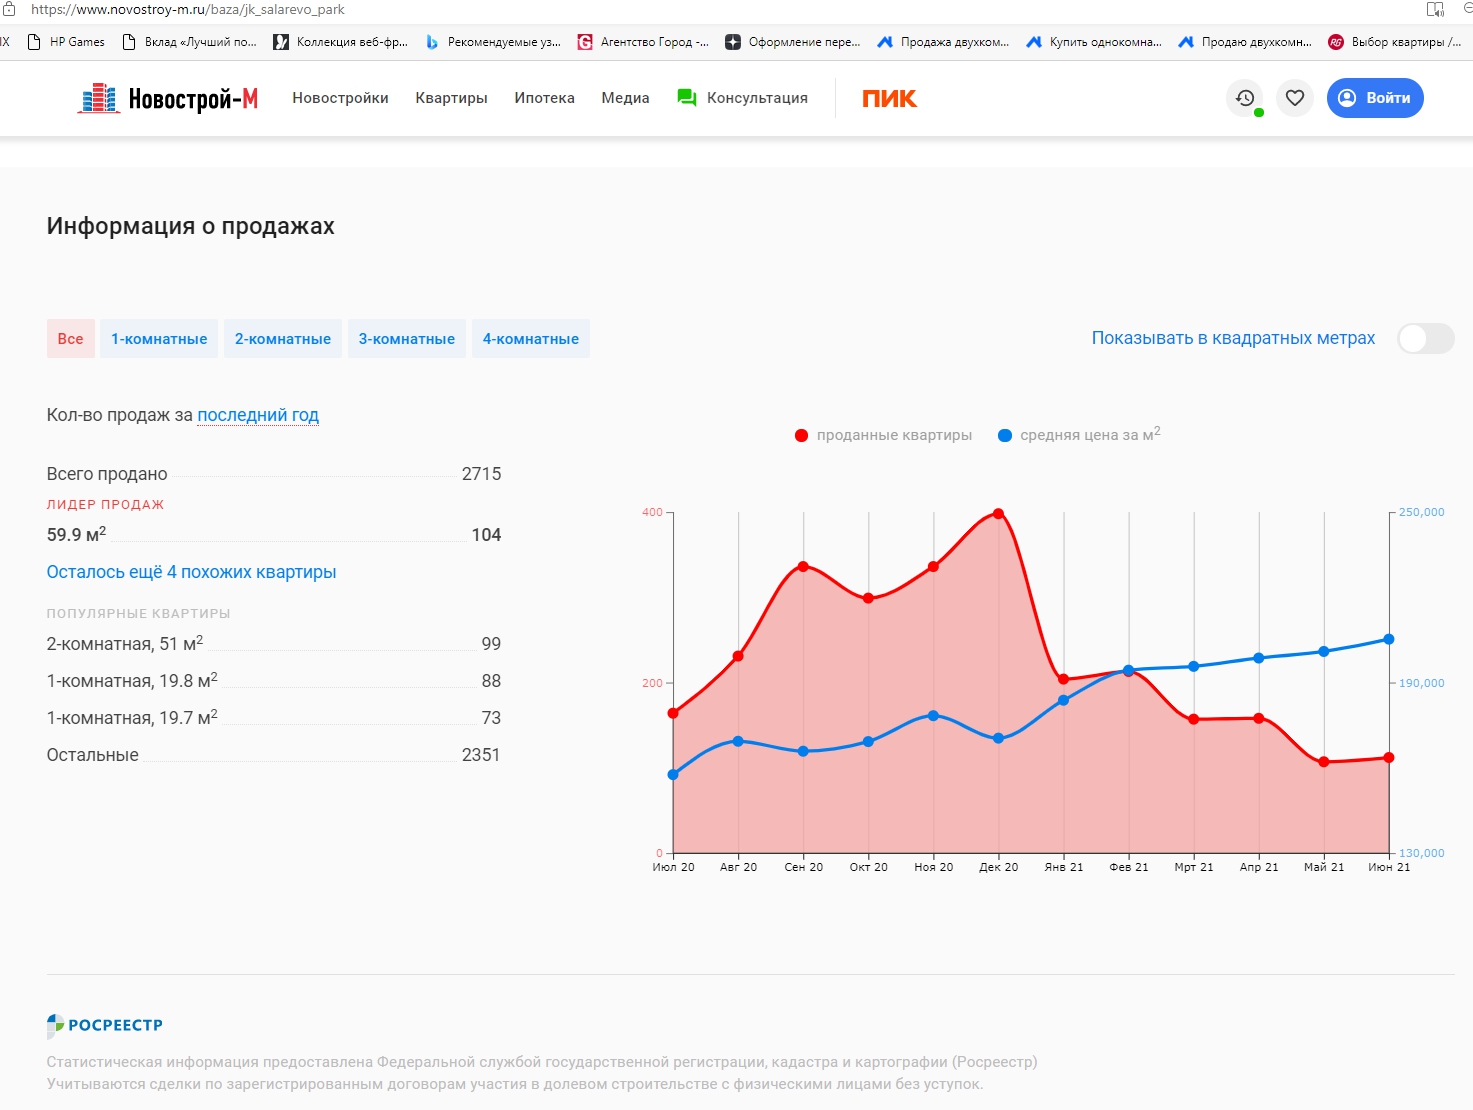
Task: Open the последний год period selector
Action: pos(258,415)
